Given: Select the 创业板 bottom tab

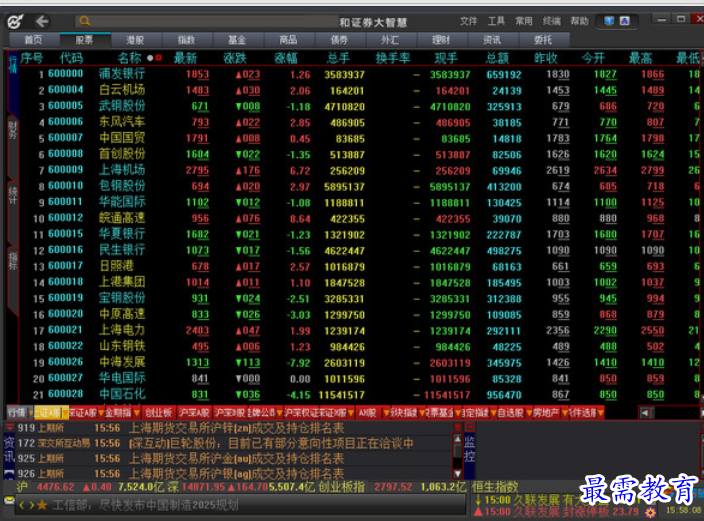Looking at the screenshot, I should point(159,412).
